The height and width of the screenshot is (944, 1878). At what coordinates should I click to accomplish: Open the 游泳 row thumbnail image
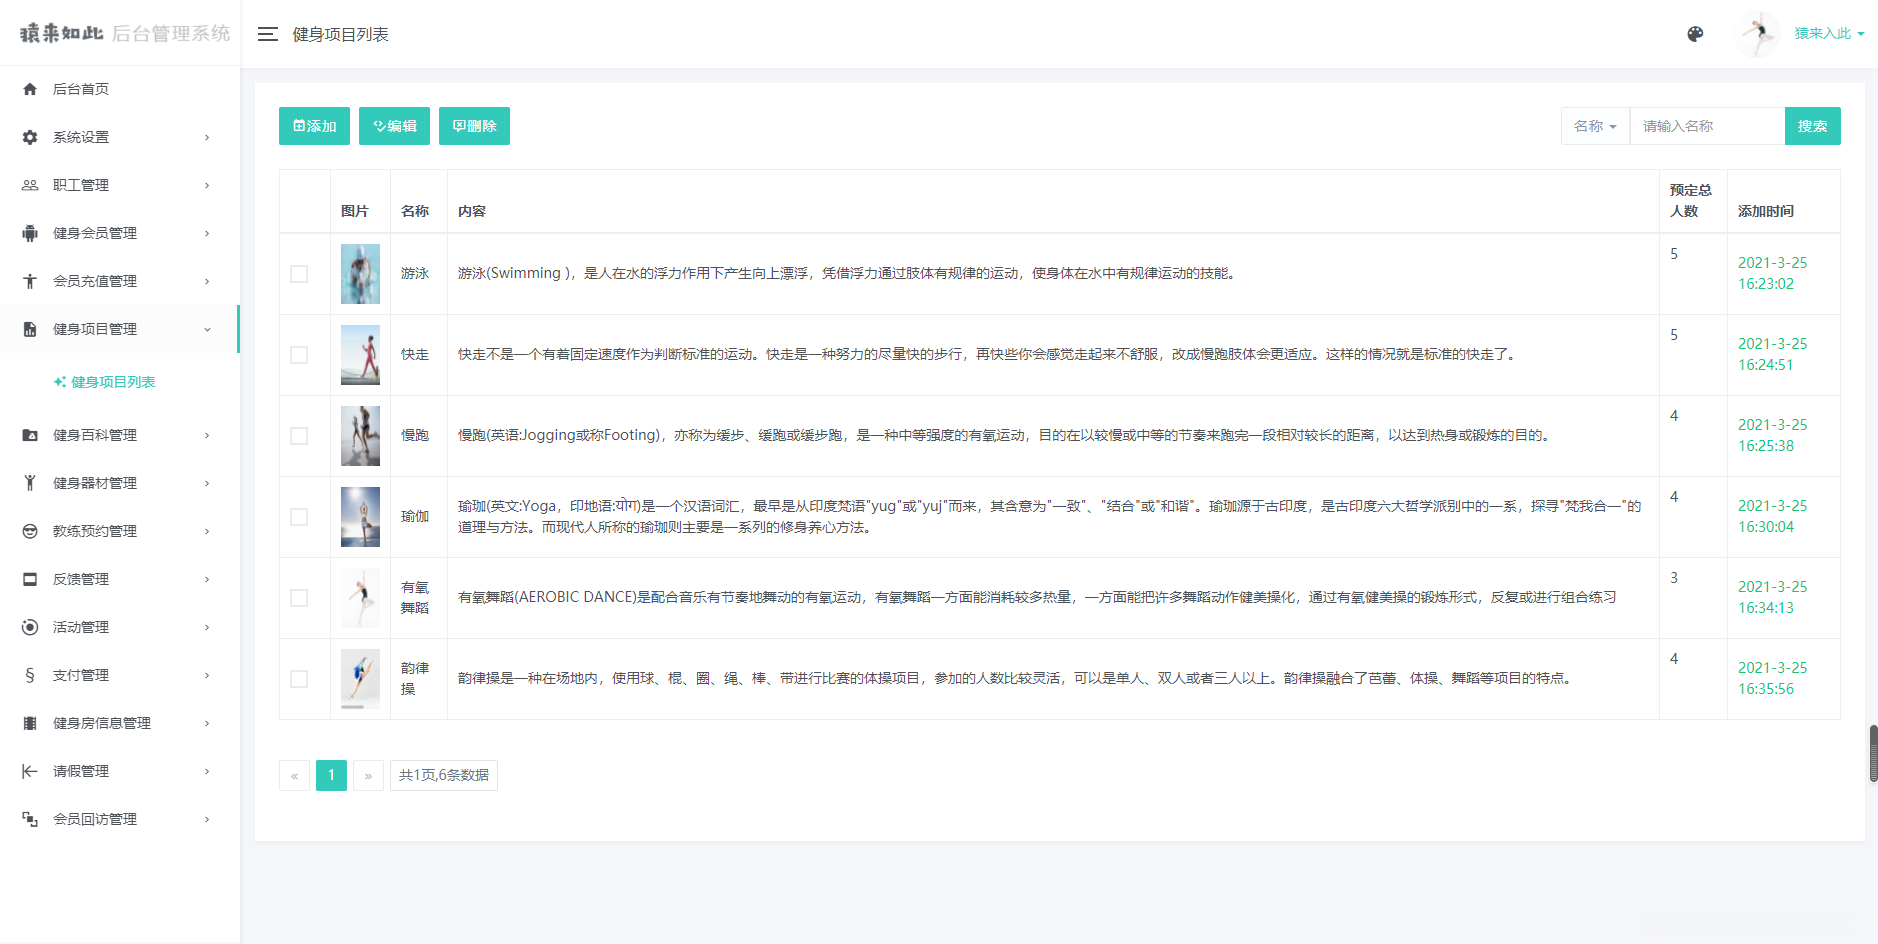coord(360,274)
